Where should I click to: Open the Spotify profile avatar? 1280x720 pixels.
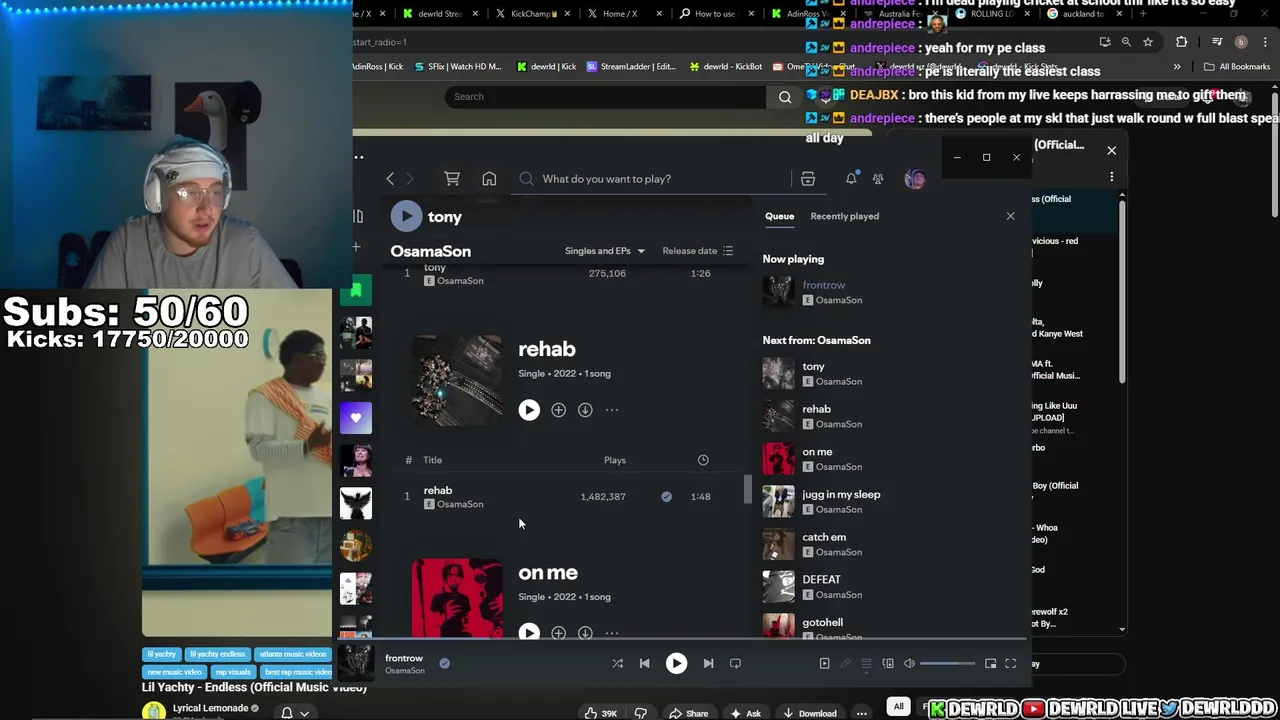pyautogui.click(x=914, y=179)
